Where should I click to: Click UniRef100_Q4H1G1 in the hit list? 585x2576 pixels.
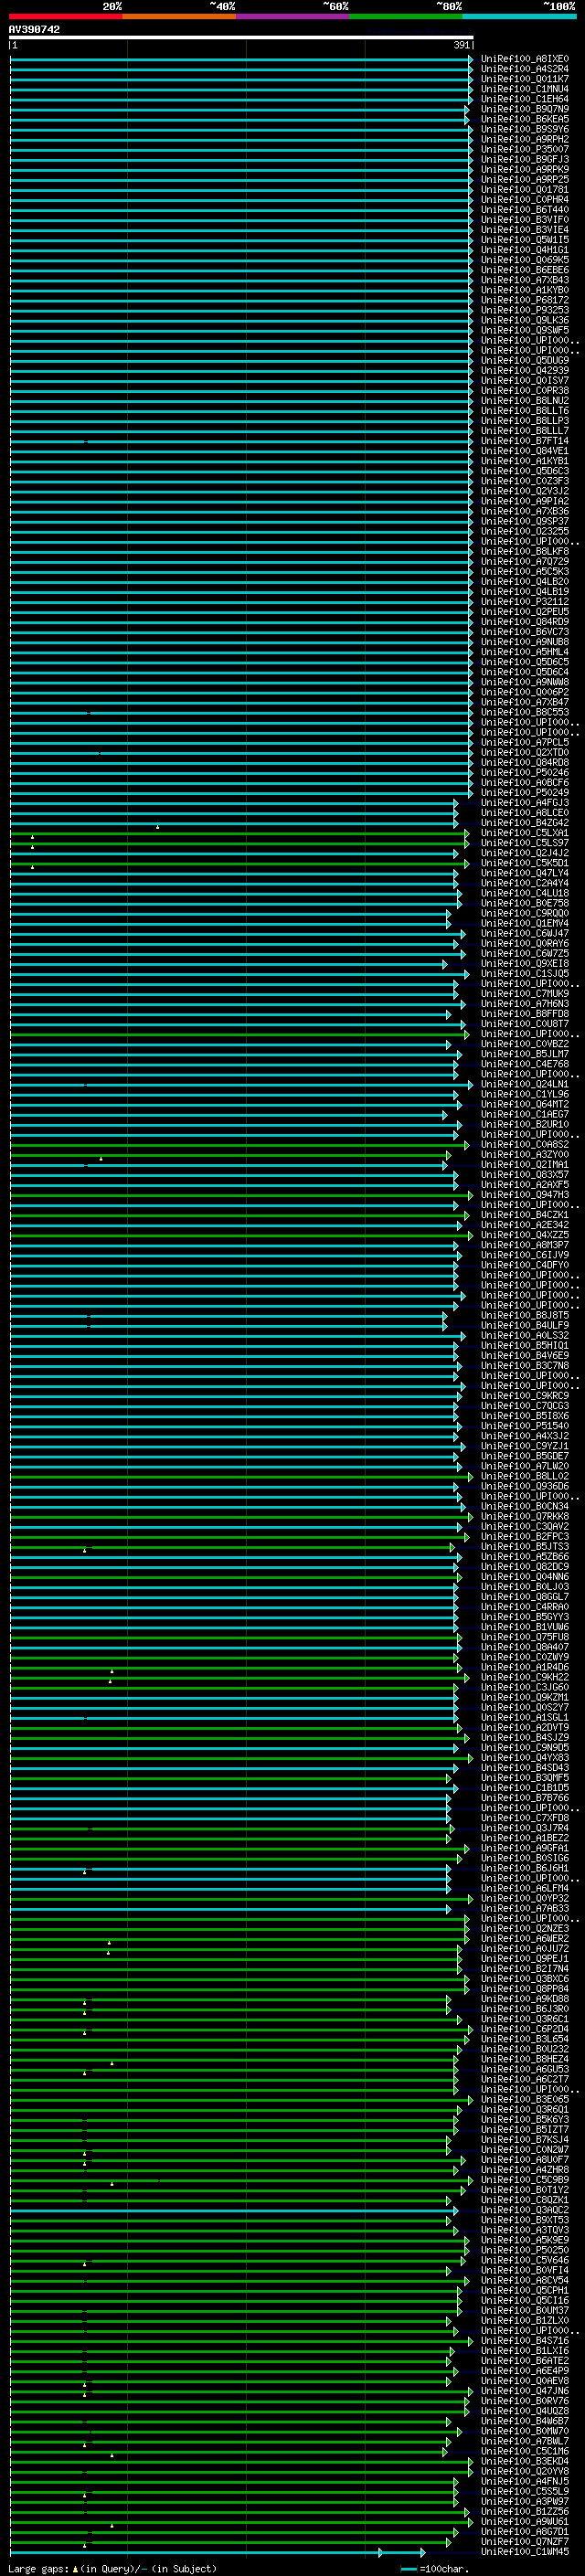point(525,250)
